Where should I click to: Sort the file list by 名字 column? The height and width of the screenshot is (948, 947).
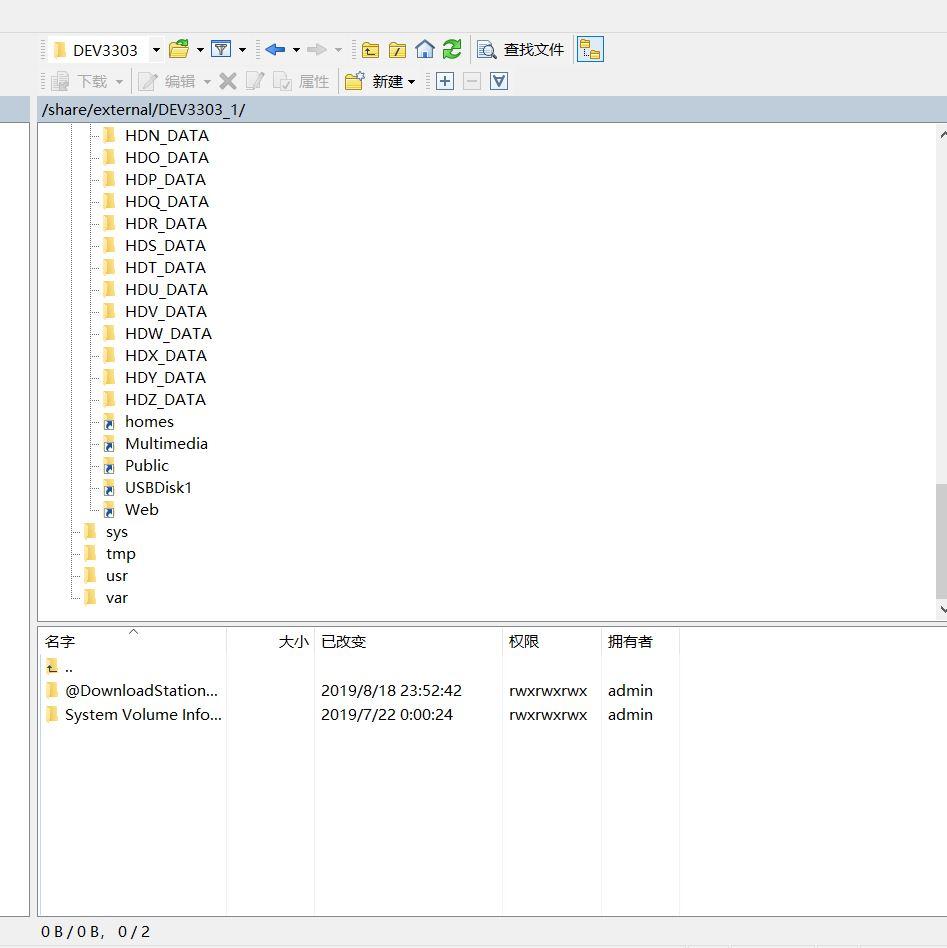pyautogui.click(x=60, y=642)
